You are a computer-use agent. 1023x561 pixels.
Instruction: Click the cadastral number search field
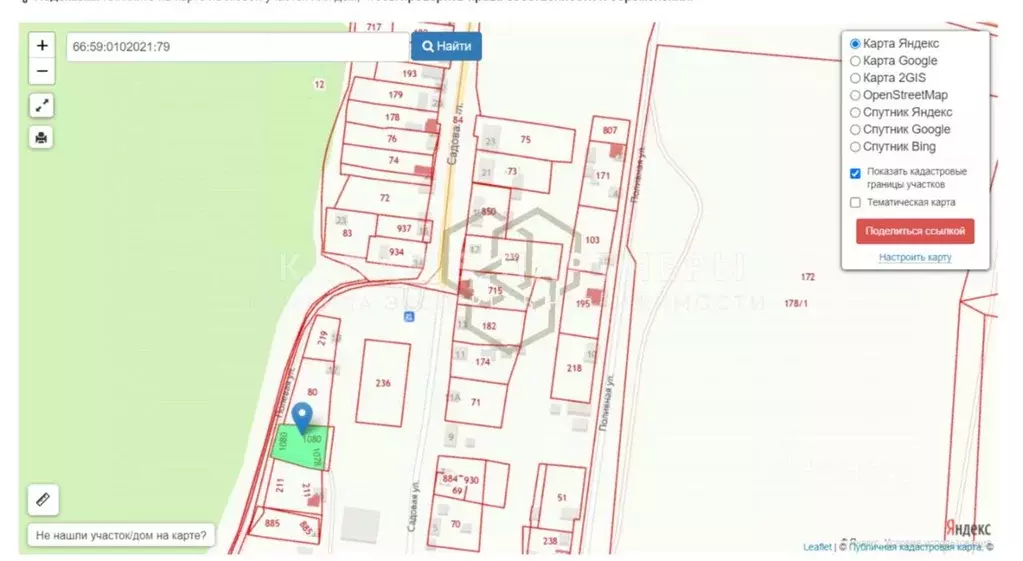pyautogui.click(x=238, y=47)
